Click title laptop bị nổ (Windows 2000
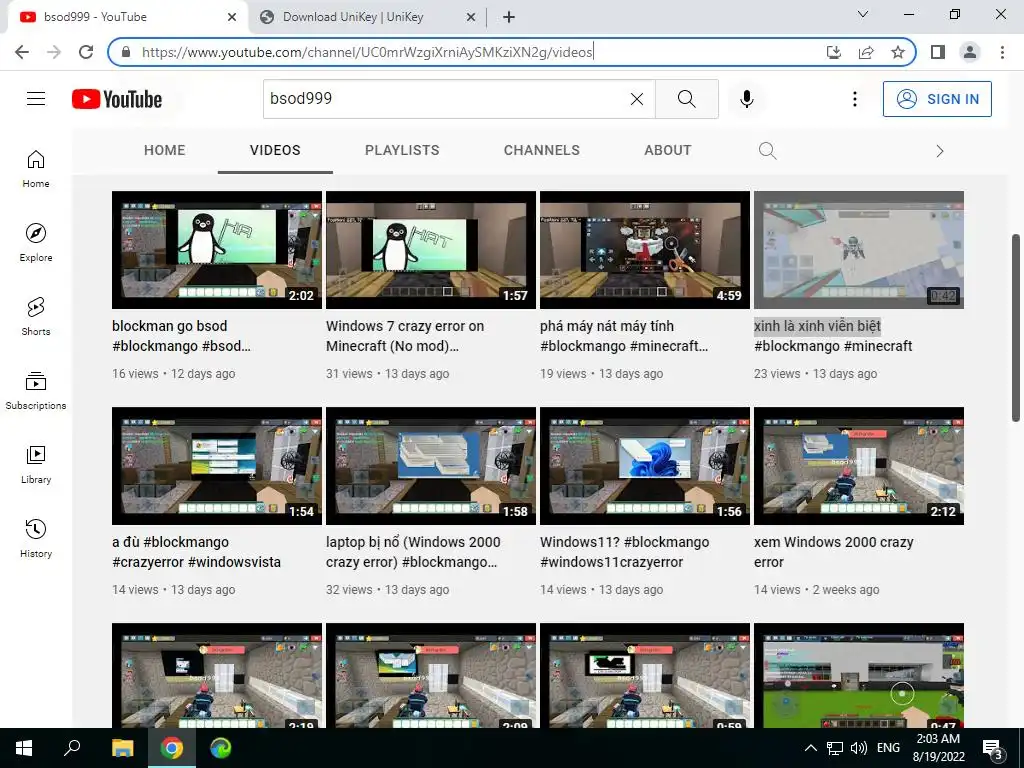 [413, 552]
